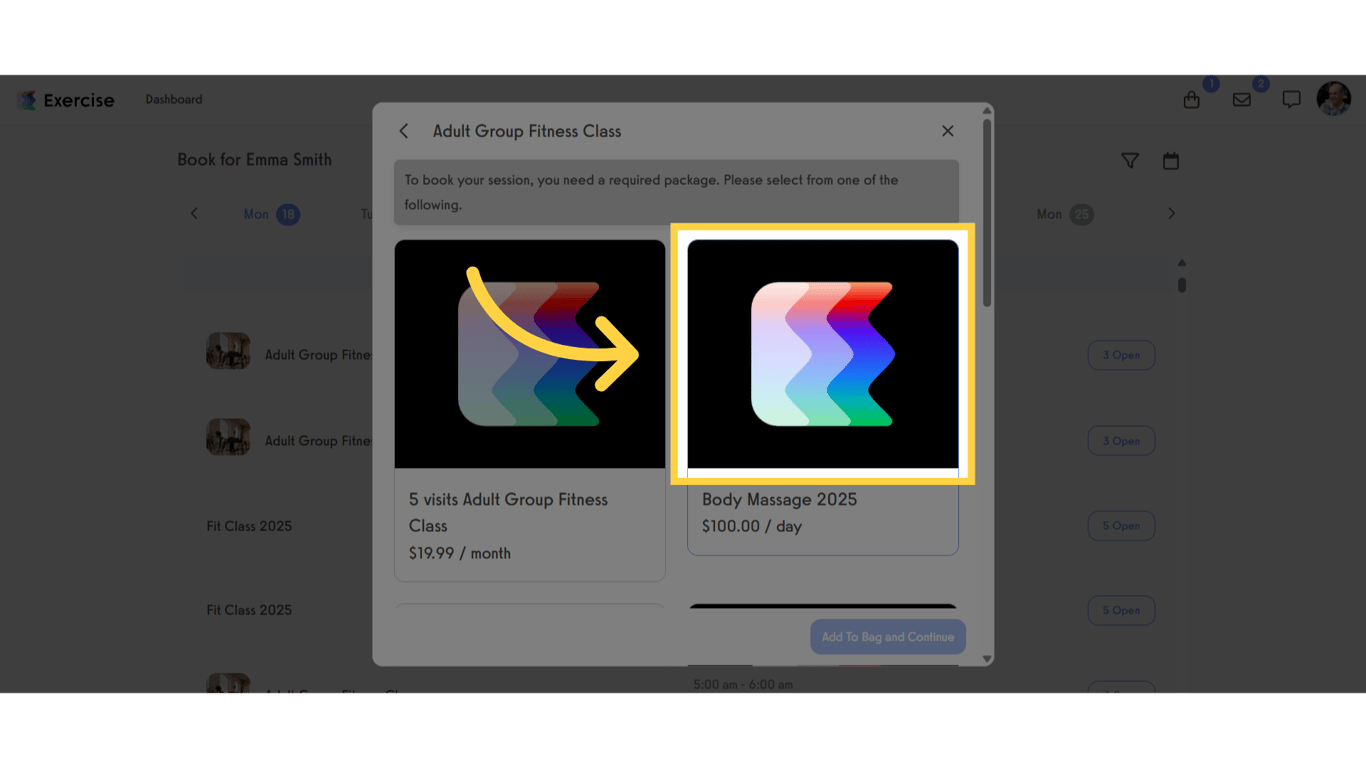The width and height of the screenshot is (1366, 768).
Task: Click the Exercise logo icon
Action: [27, 100]
